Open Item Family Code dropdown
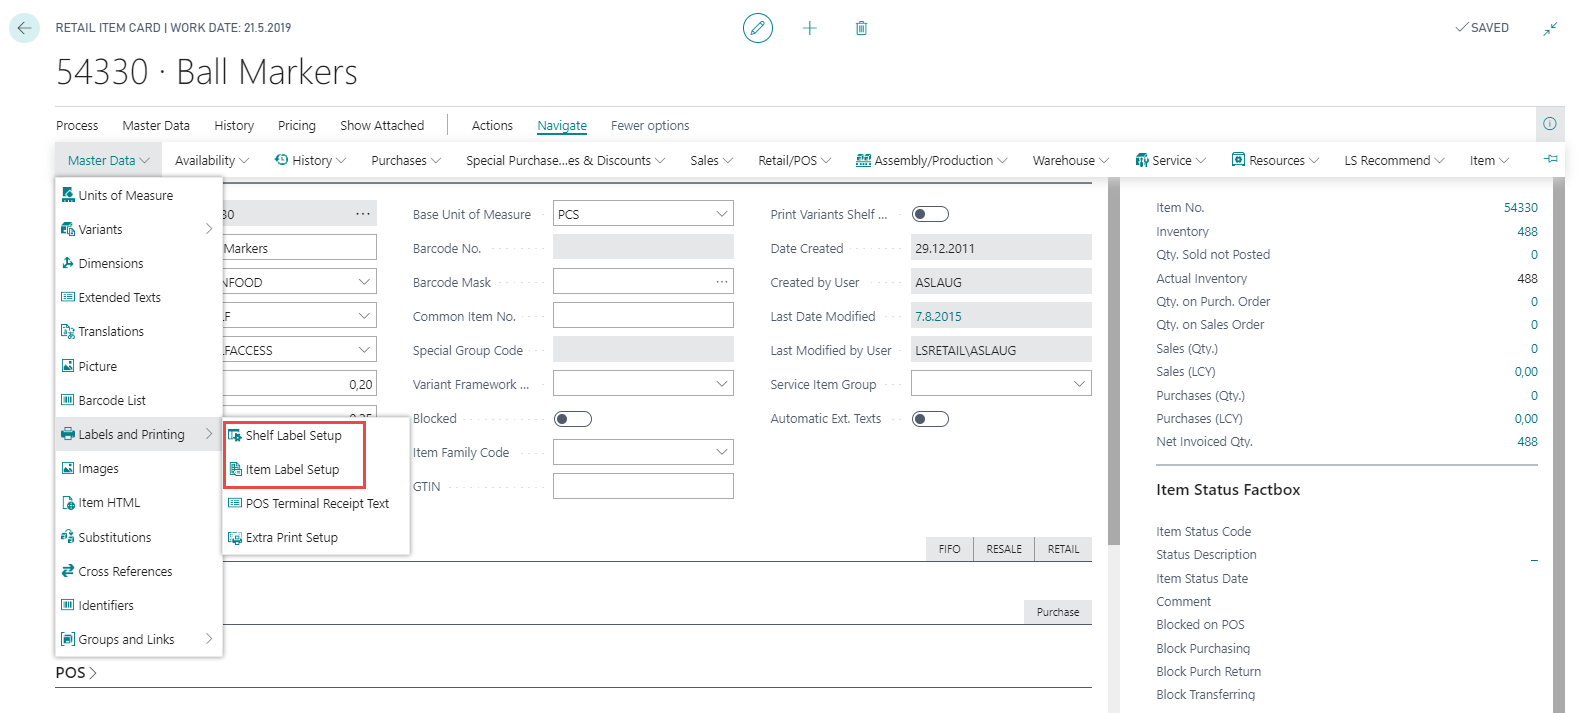Image resolution: width=1581 pixels, height=713 pixels. pyautogui.click(x=721, y=452)
